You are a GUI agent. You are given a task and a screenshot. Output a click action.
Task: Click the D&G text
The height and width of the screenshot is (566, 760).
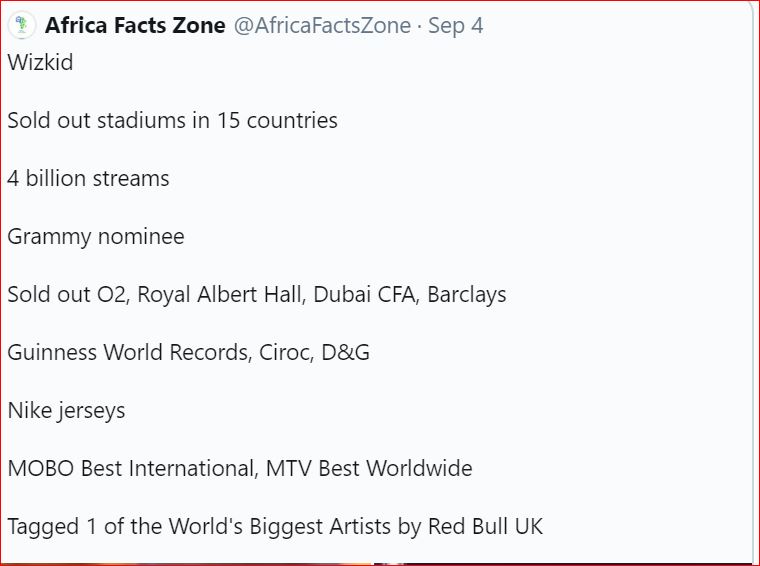346,352
